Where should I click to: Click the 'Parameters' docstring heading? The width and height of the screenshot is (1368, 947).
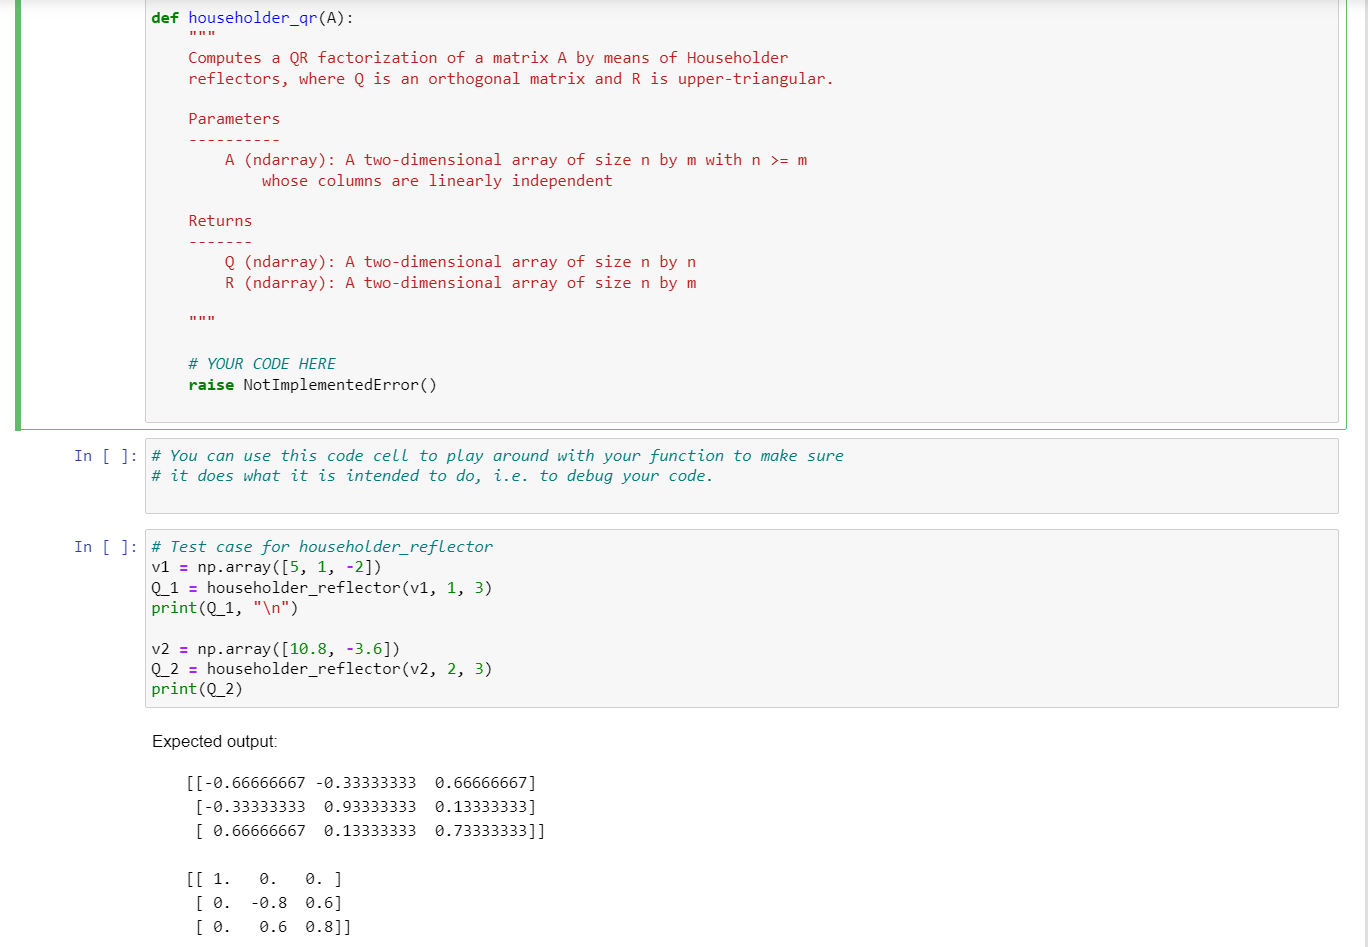(x=234, y=119)
